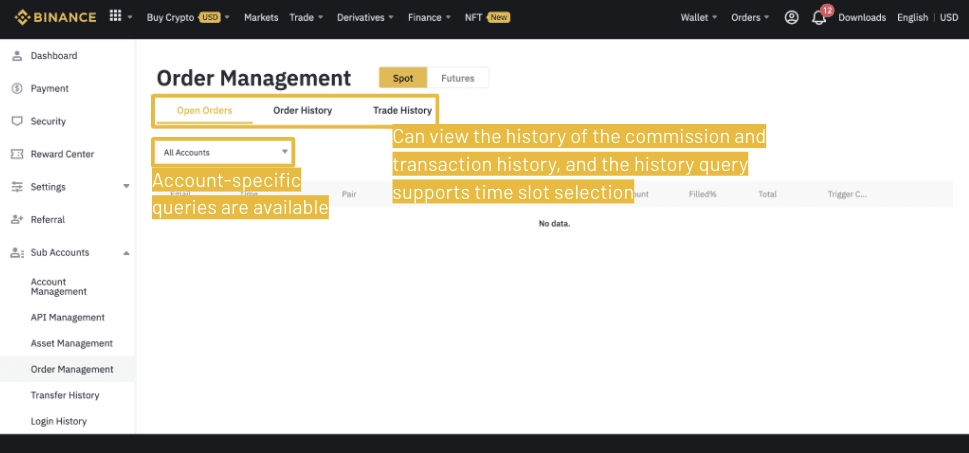The height and width of the screenshot is (453, 969).
Task: Click the Binance logo
Action: [x=55, y=17]
